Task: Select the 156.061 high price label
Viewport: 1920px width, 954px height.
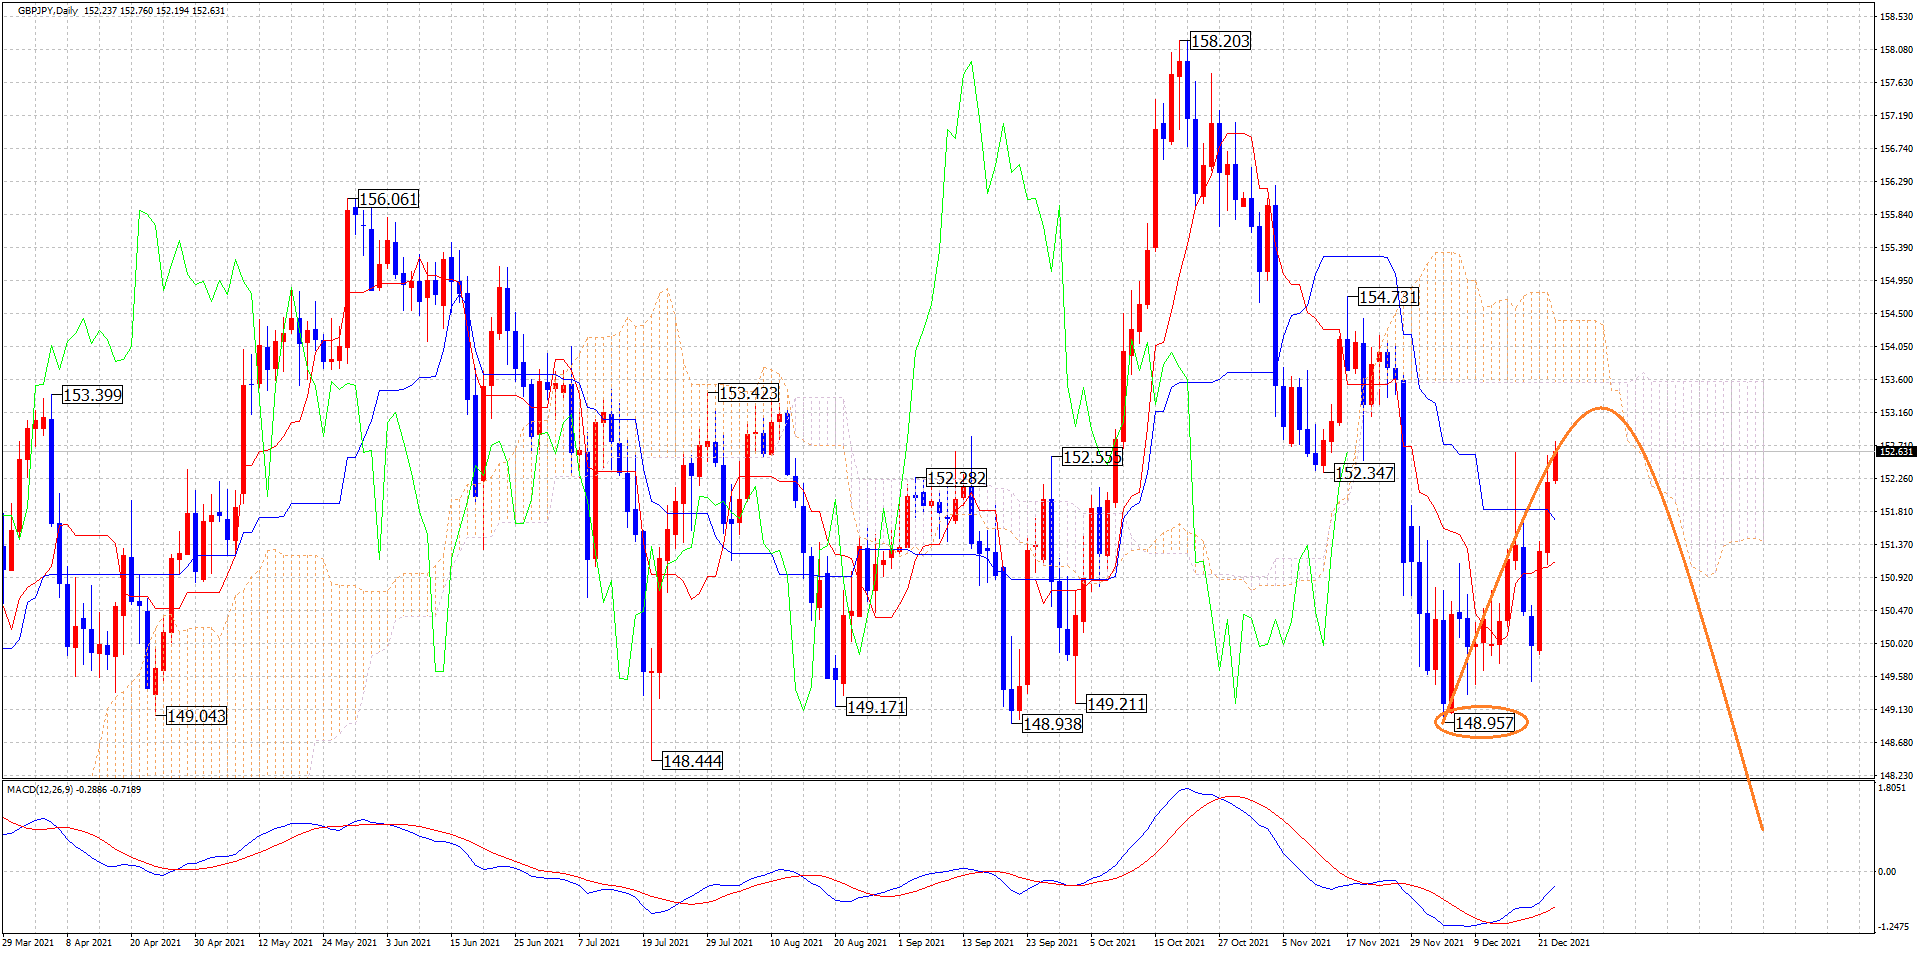Action: point(388,199)
